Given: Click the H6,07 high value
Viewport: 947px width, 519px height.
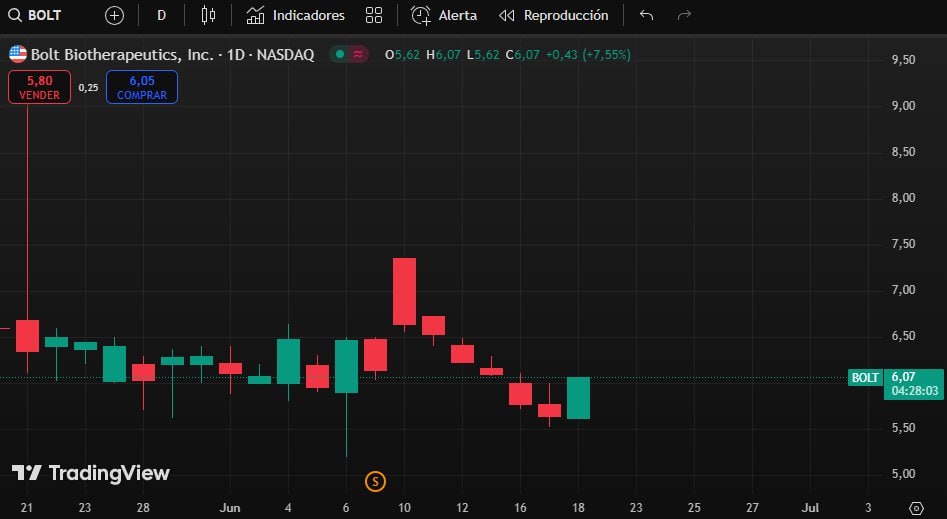Looking at the screenshot, I should 443,54.
